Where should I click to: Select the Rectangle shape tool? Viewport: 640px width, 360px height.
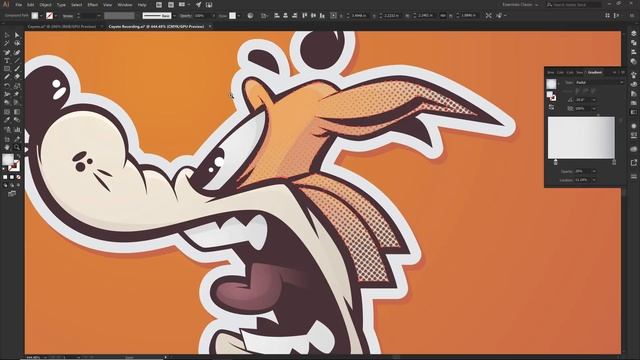click(7, 69)
